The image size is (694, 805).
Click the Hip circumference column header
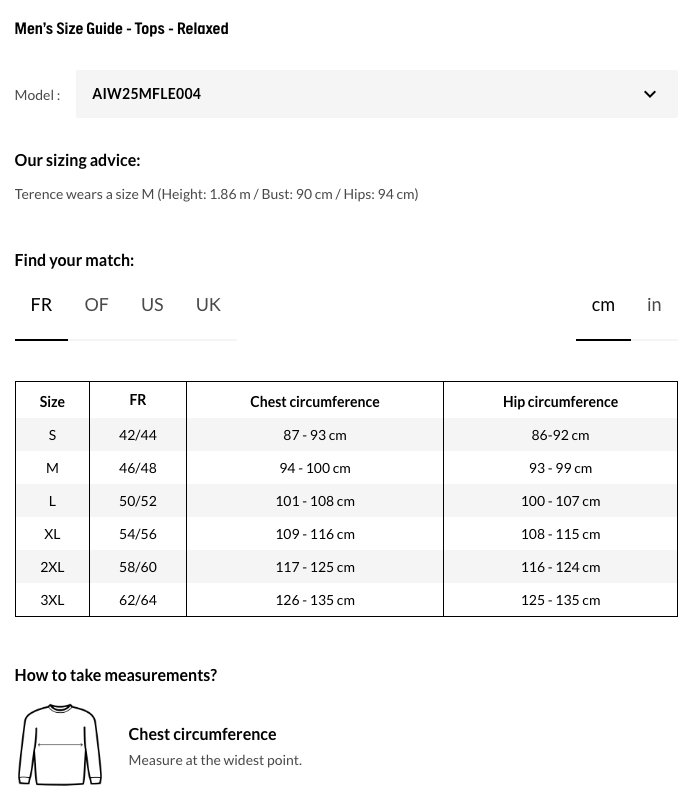560,402
